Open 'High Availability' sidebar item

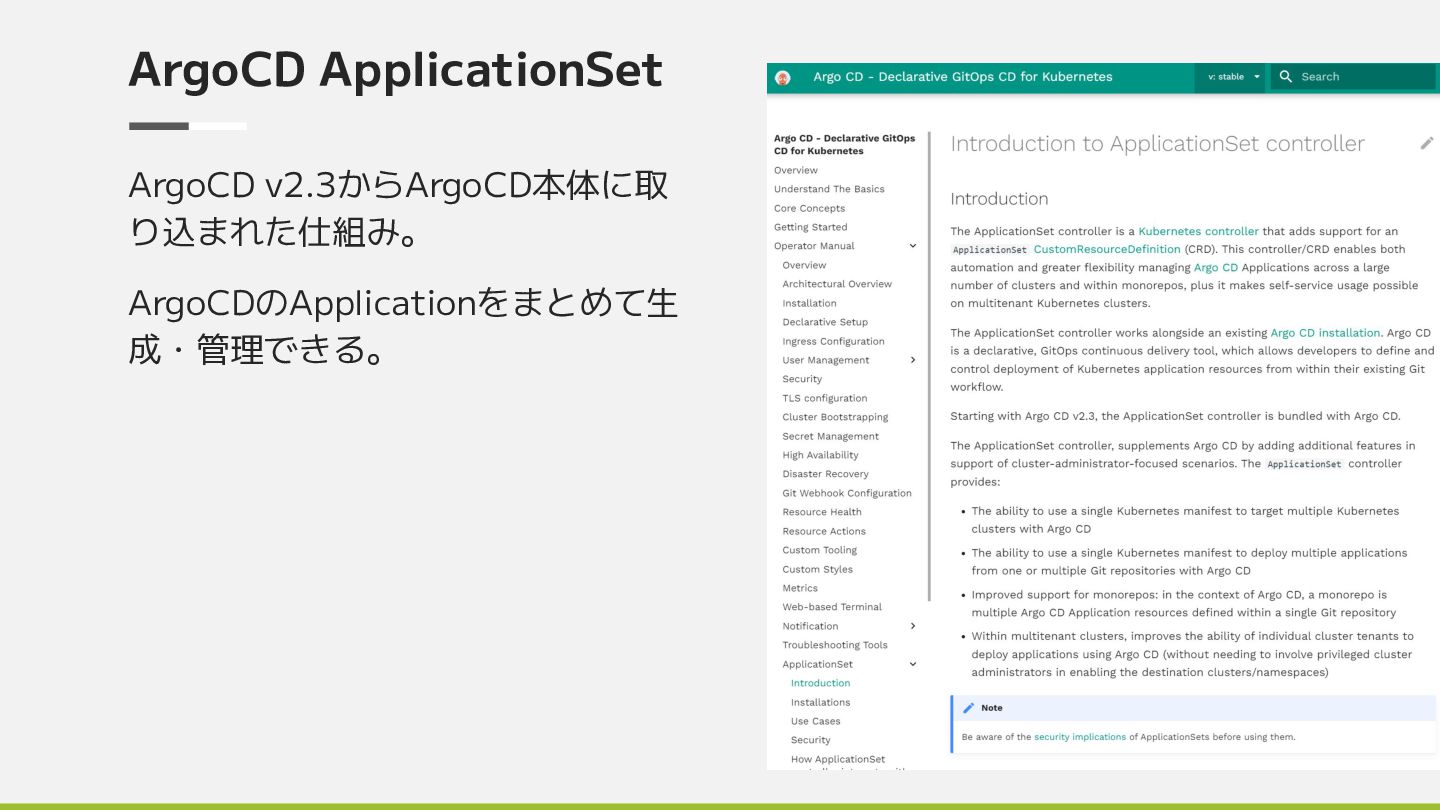tap(820, 455)
